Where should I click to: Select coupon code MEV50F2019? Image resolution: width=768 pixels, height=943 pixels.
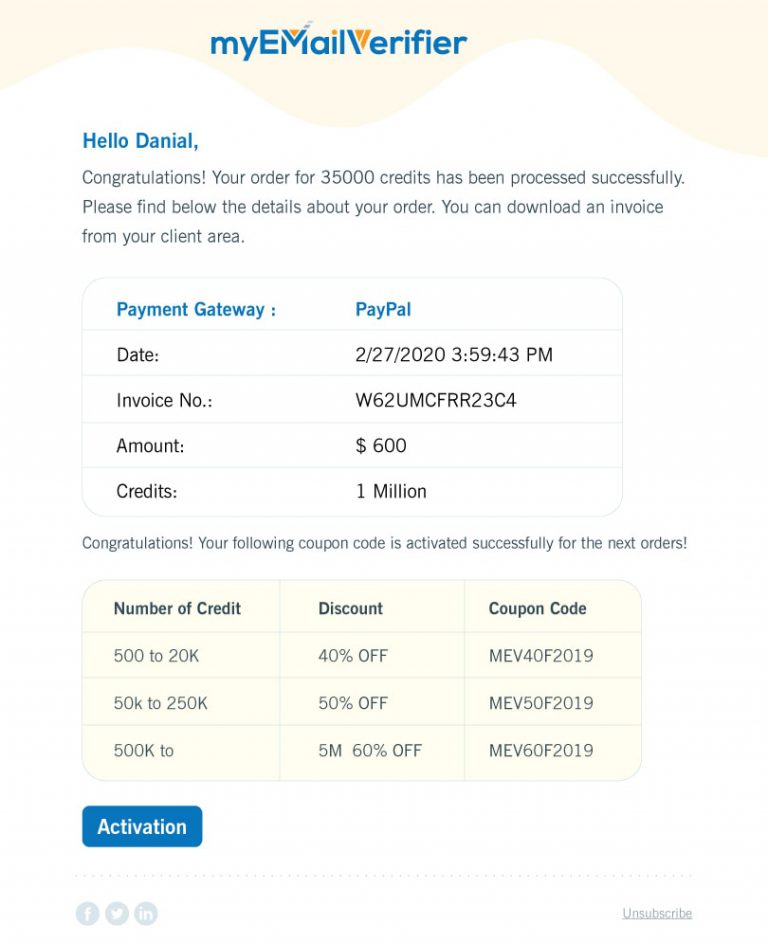pyautogui.click(x=541, y=703)
